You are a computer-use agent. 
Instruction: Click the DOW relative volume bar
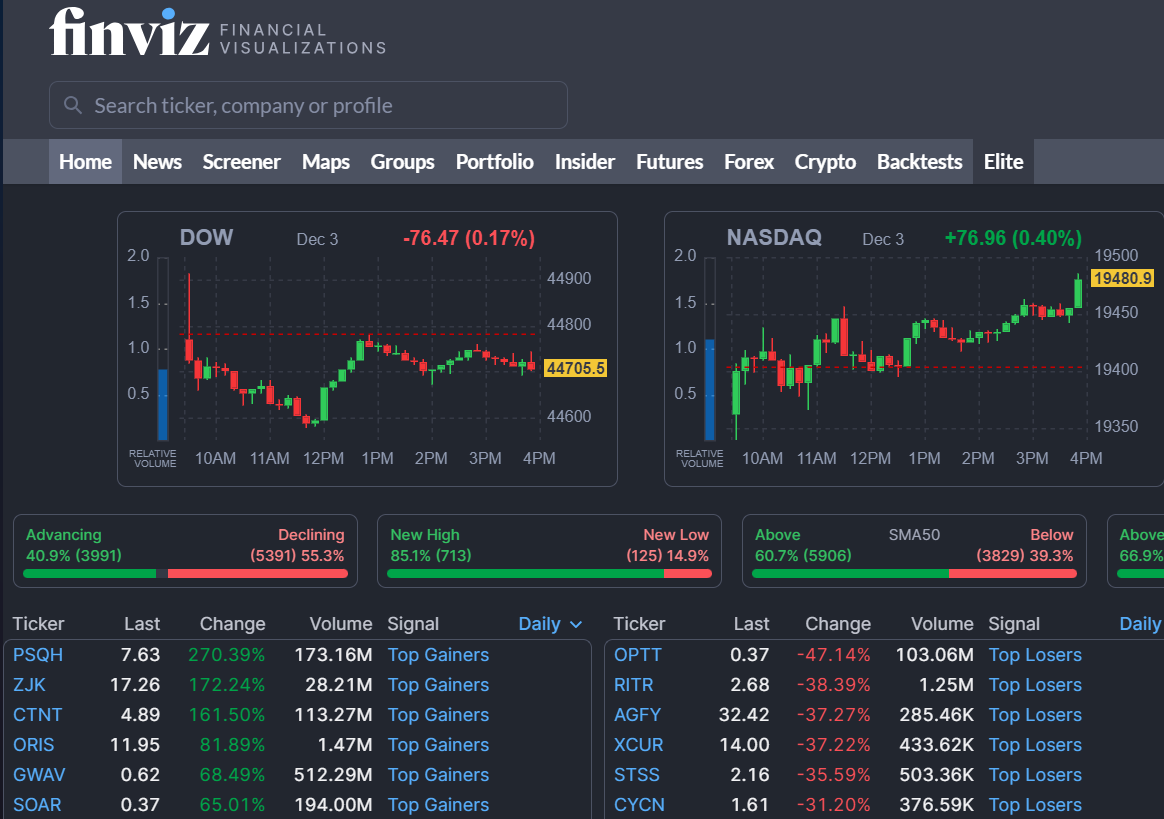(x=163, y=405)
